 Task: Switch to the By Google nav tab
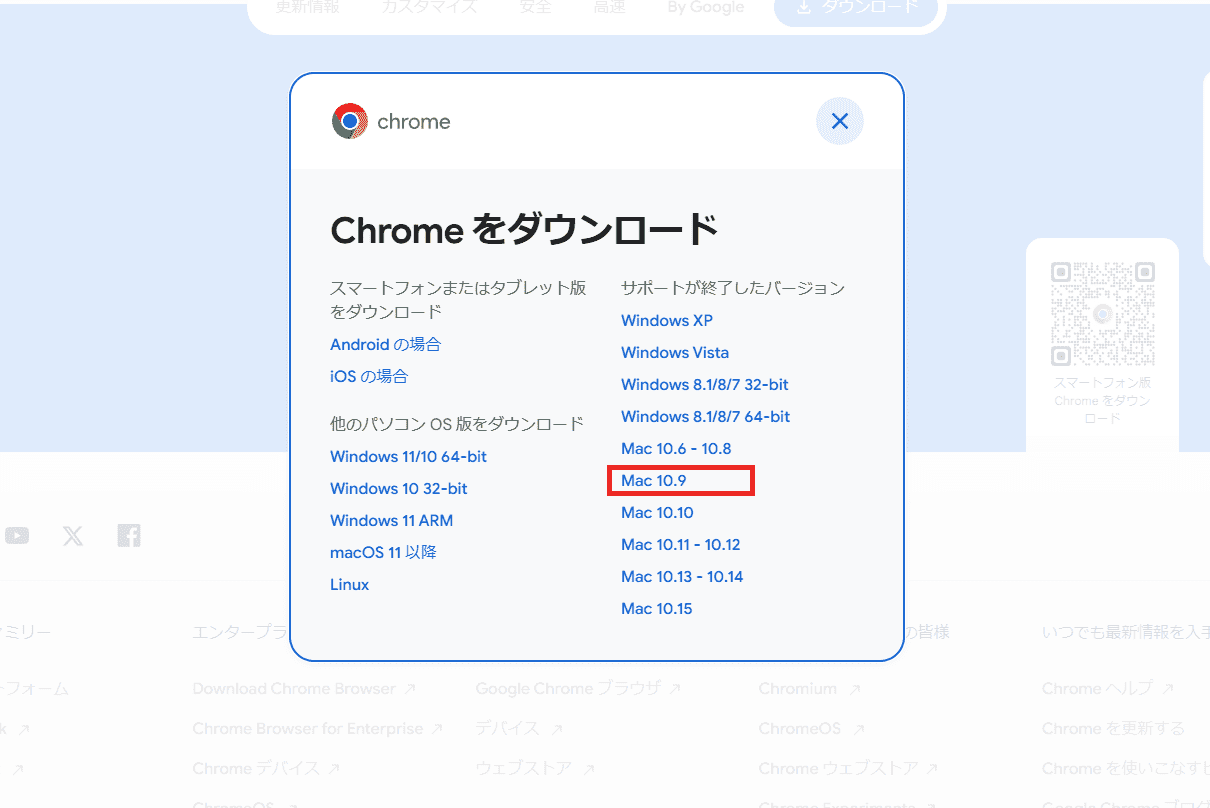pyautogui.click(x=706, y=8)
